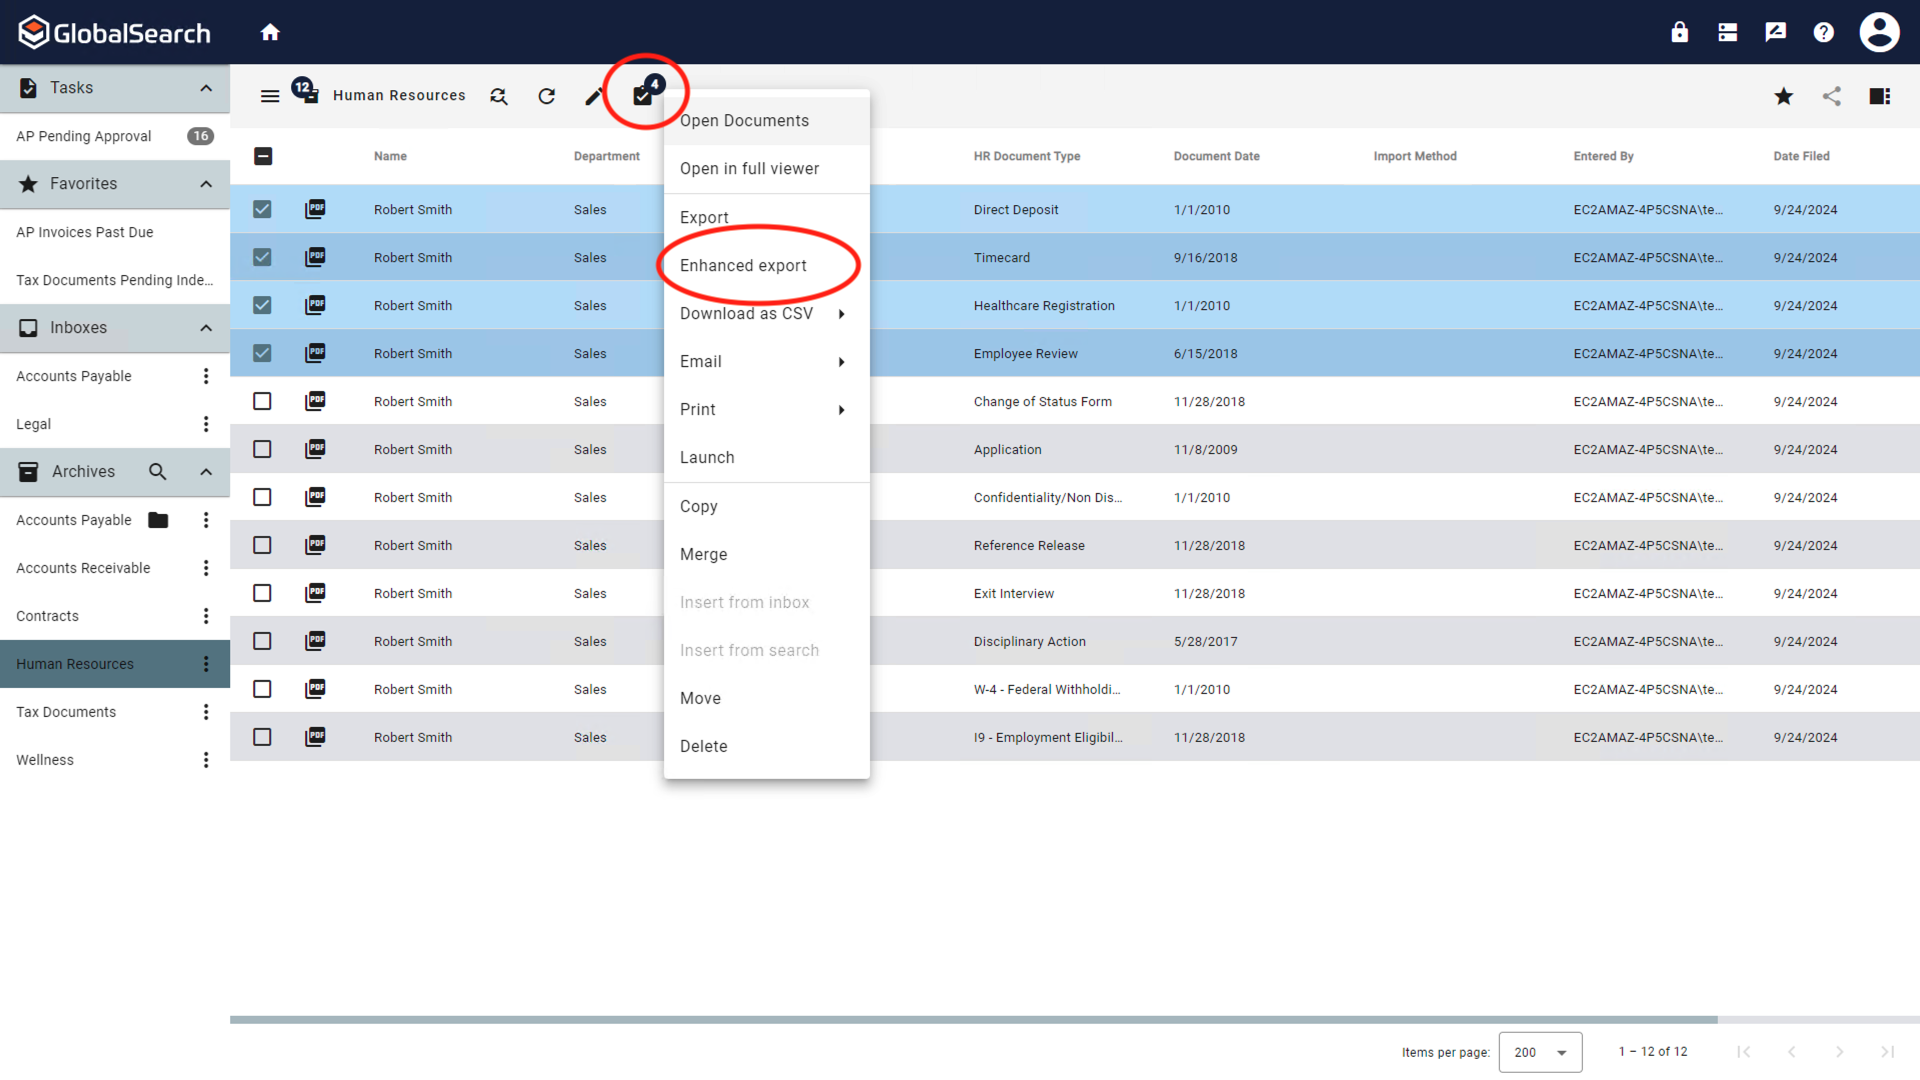Toggle checkbox for Robert Smith Timecard row

261,257
